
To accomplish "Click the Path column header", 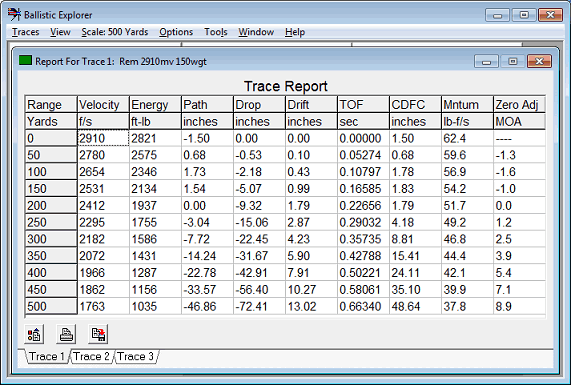I will (207, 105).
